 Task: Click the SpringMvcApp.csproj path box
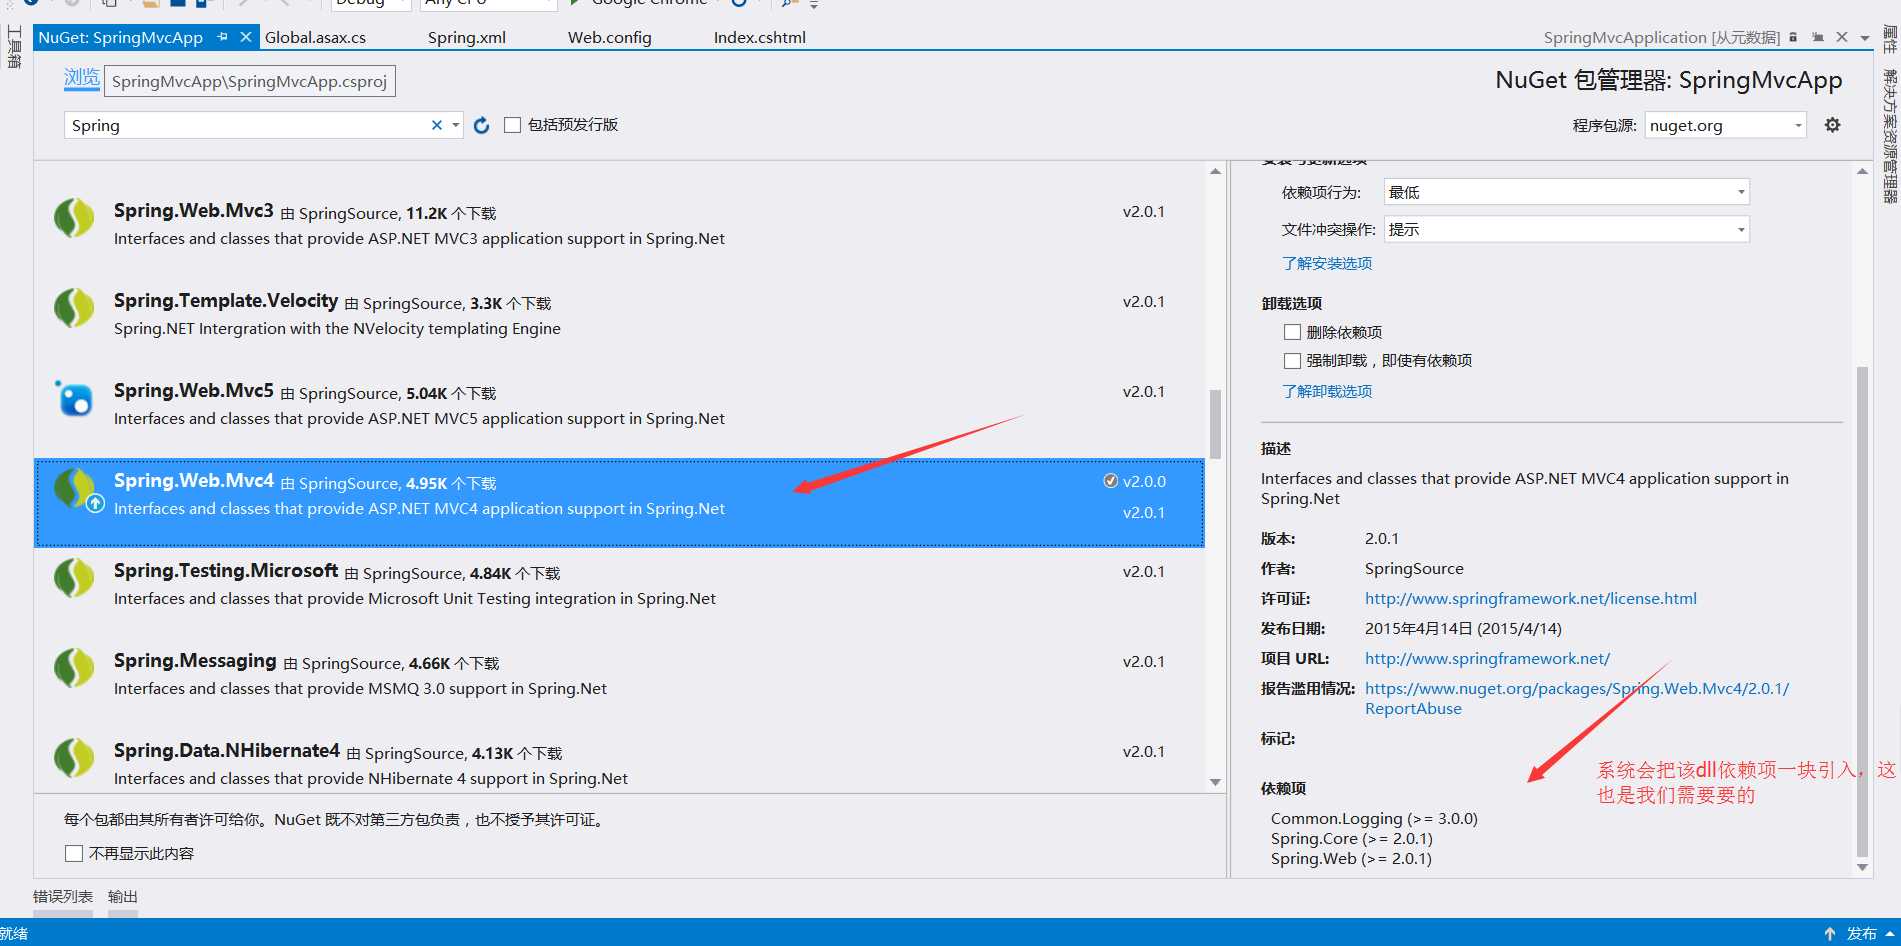coord(249,81)
